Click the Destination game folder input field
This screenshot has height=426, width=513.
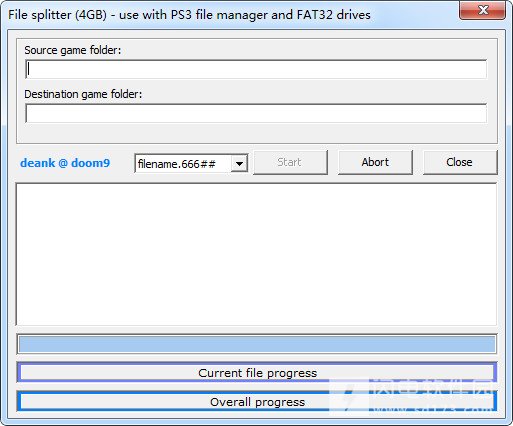tap(256, 113)
